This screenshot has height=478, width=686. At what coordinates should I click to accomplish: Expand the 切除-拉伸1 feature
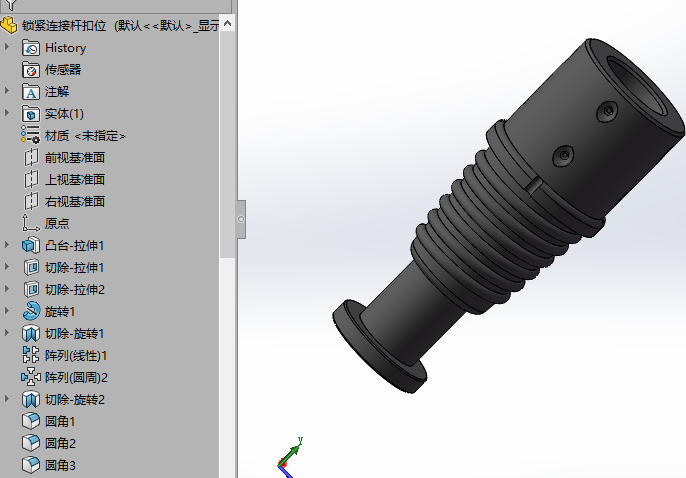pyautogui.click(x=7, y=267)
